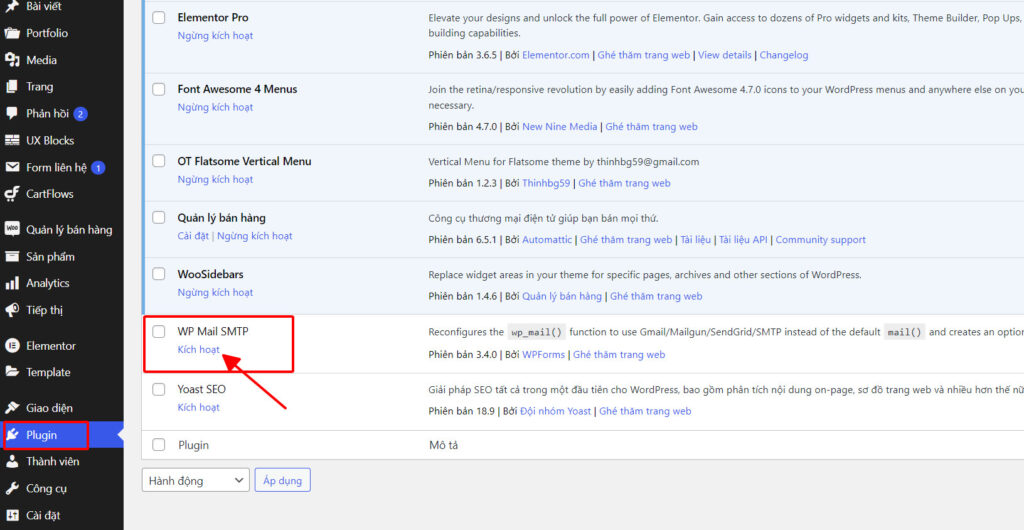1024x530 pixels.
Task: Open Changelog link for Elementor Pro
Action: [783, 55]
